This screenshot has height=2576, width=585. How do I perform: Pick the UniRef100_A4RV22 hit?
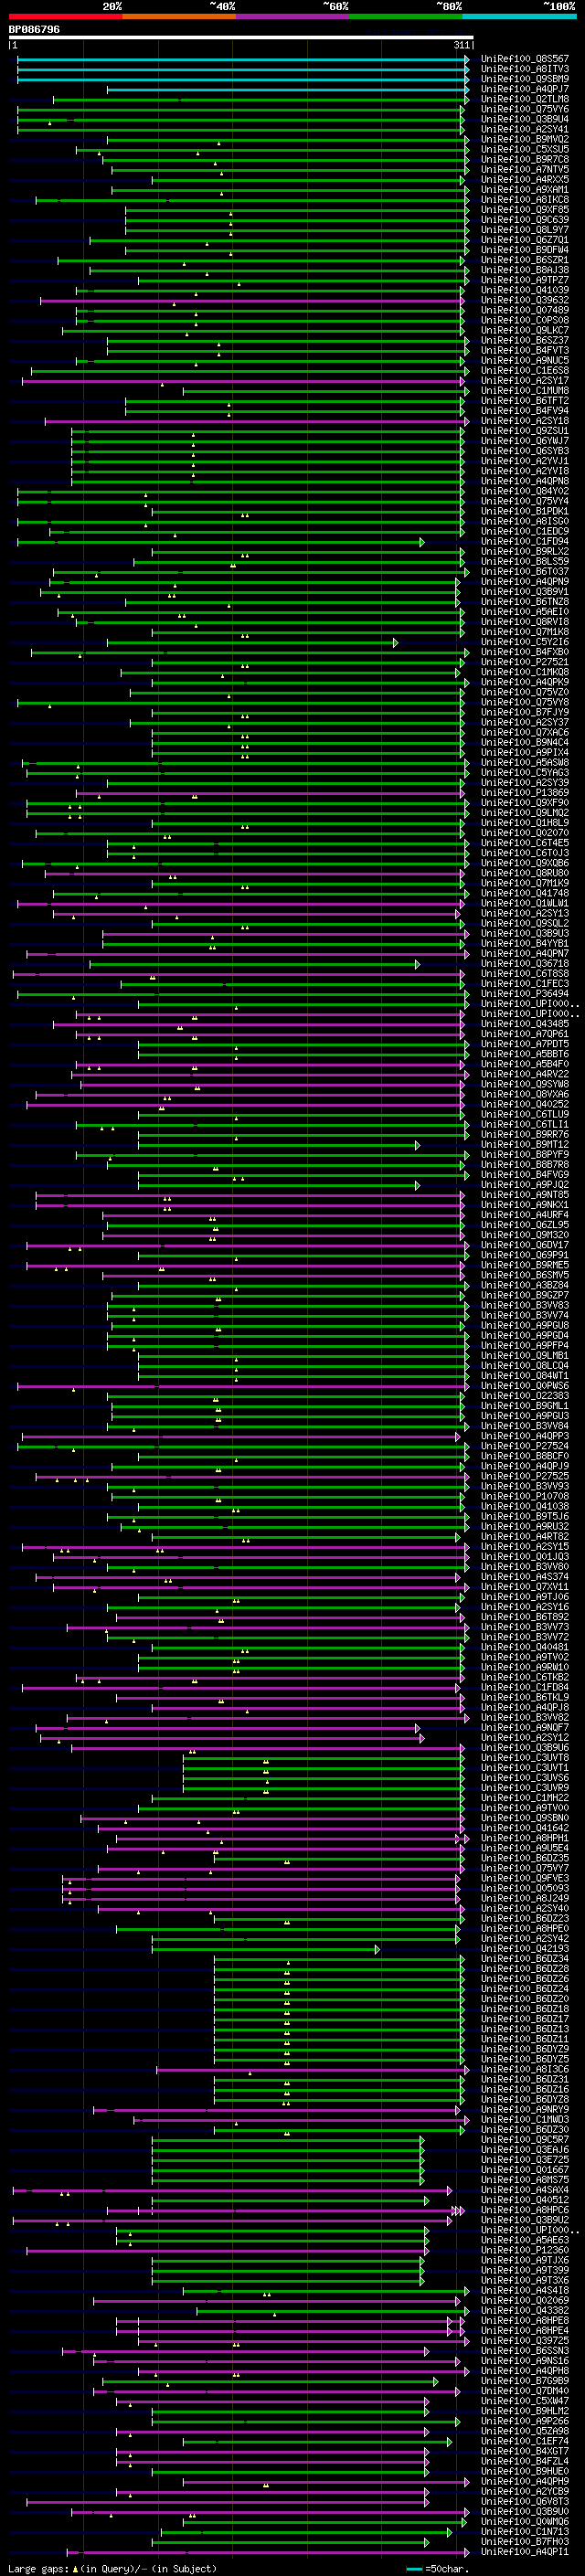coord(524,1074)
